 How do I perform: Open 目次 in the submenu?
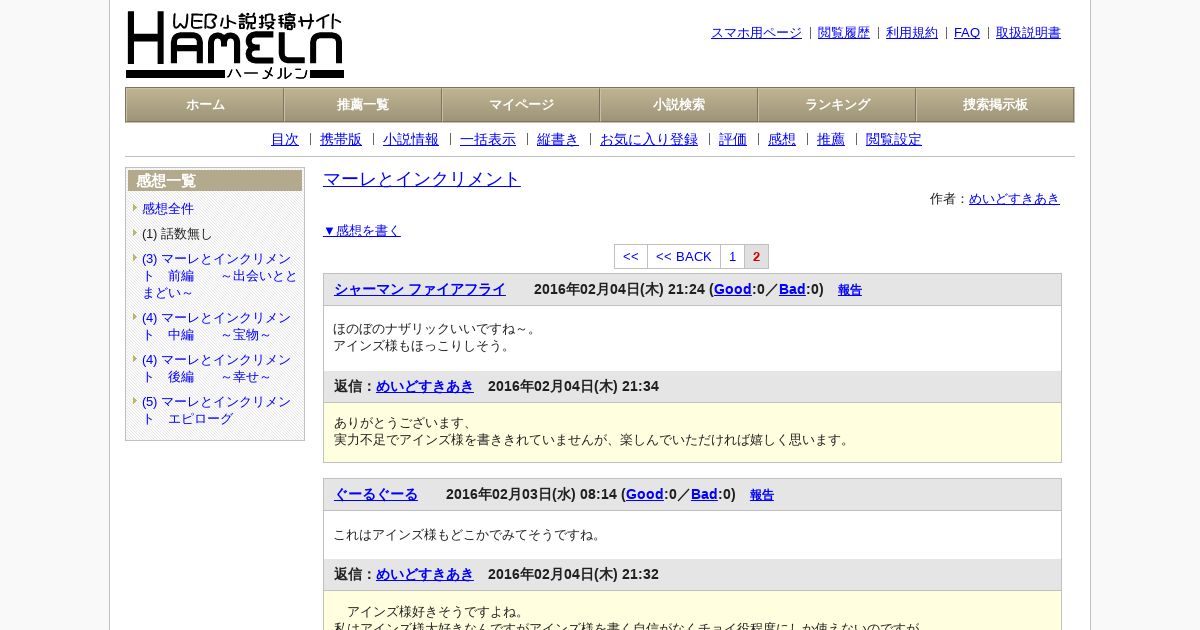[x=285, y=140]
